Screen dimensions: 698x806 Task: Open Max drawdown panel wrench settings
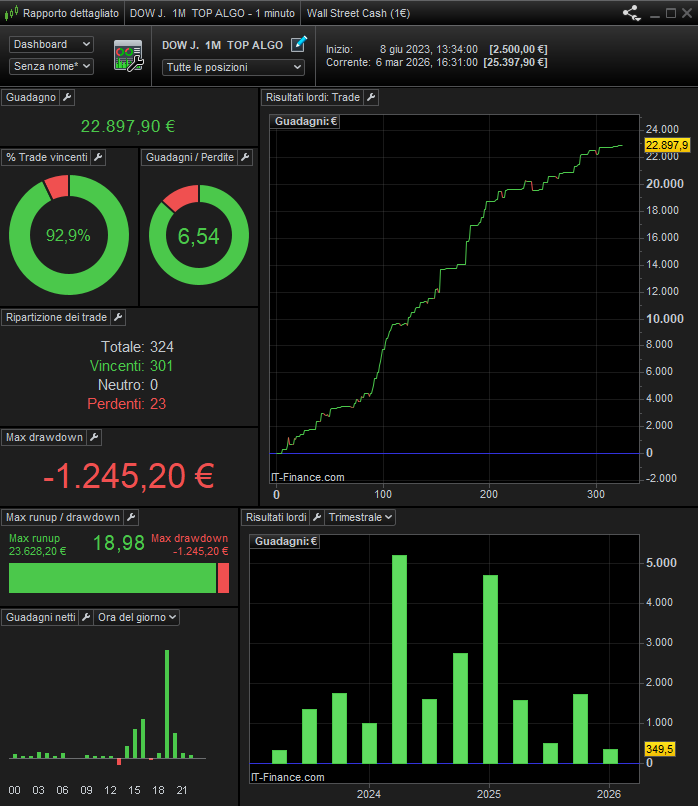pos(94,437)
